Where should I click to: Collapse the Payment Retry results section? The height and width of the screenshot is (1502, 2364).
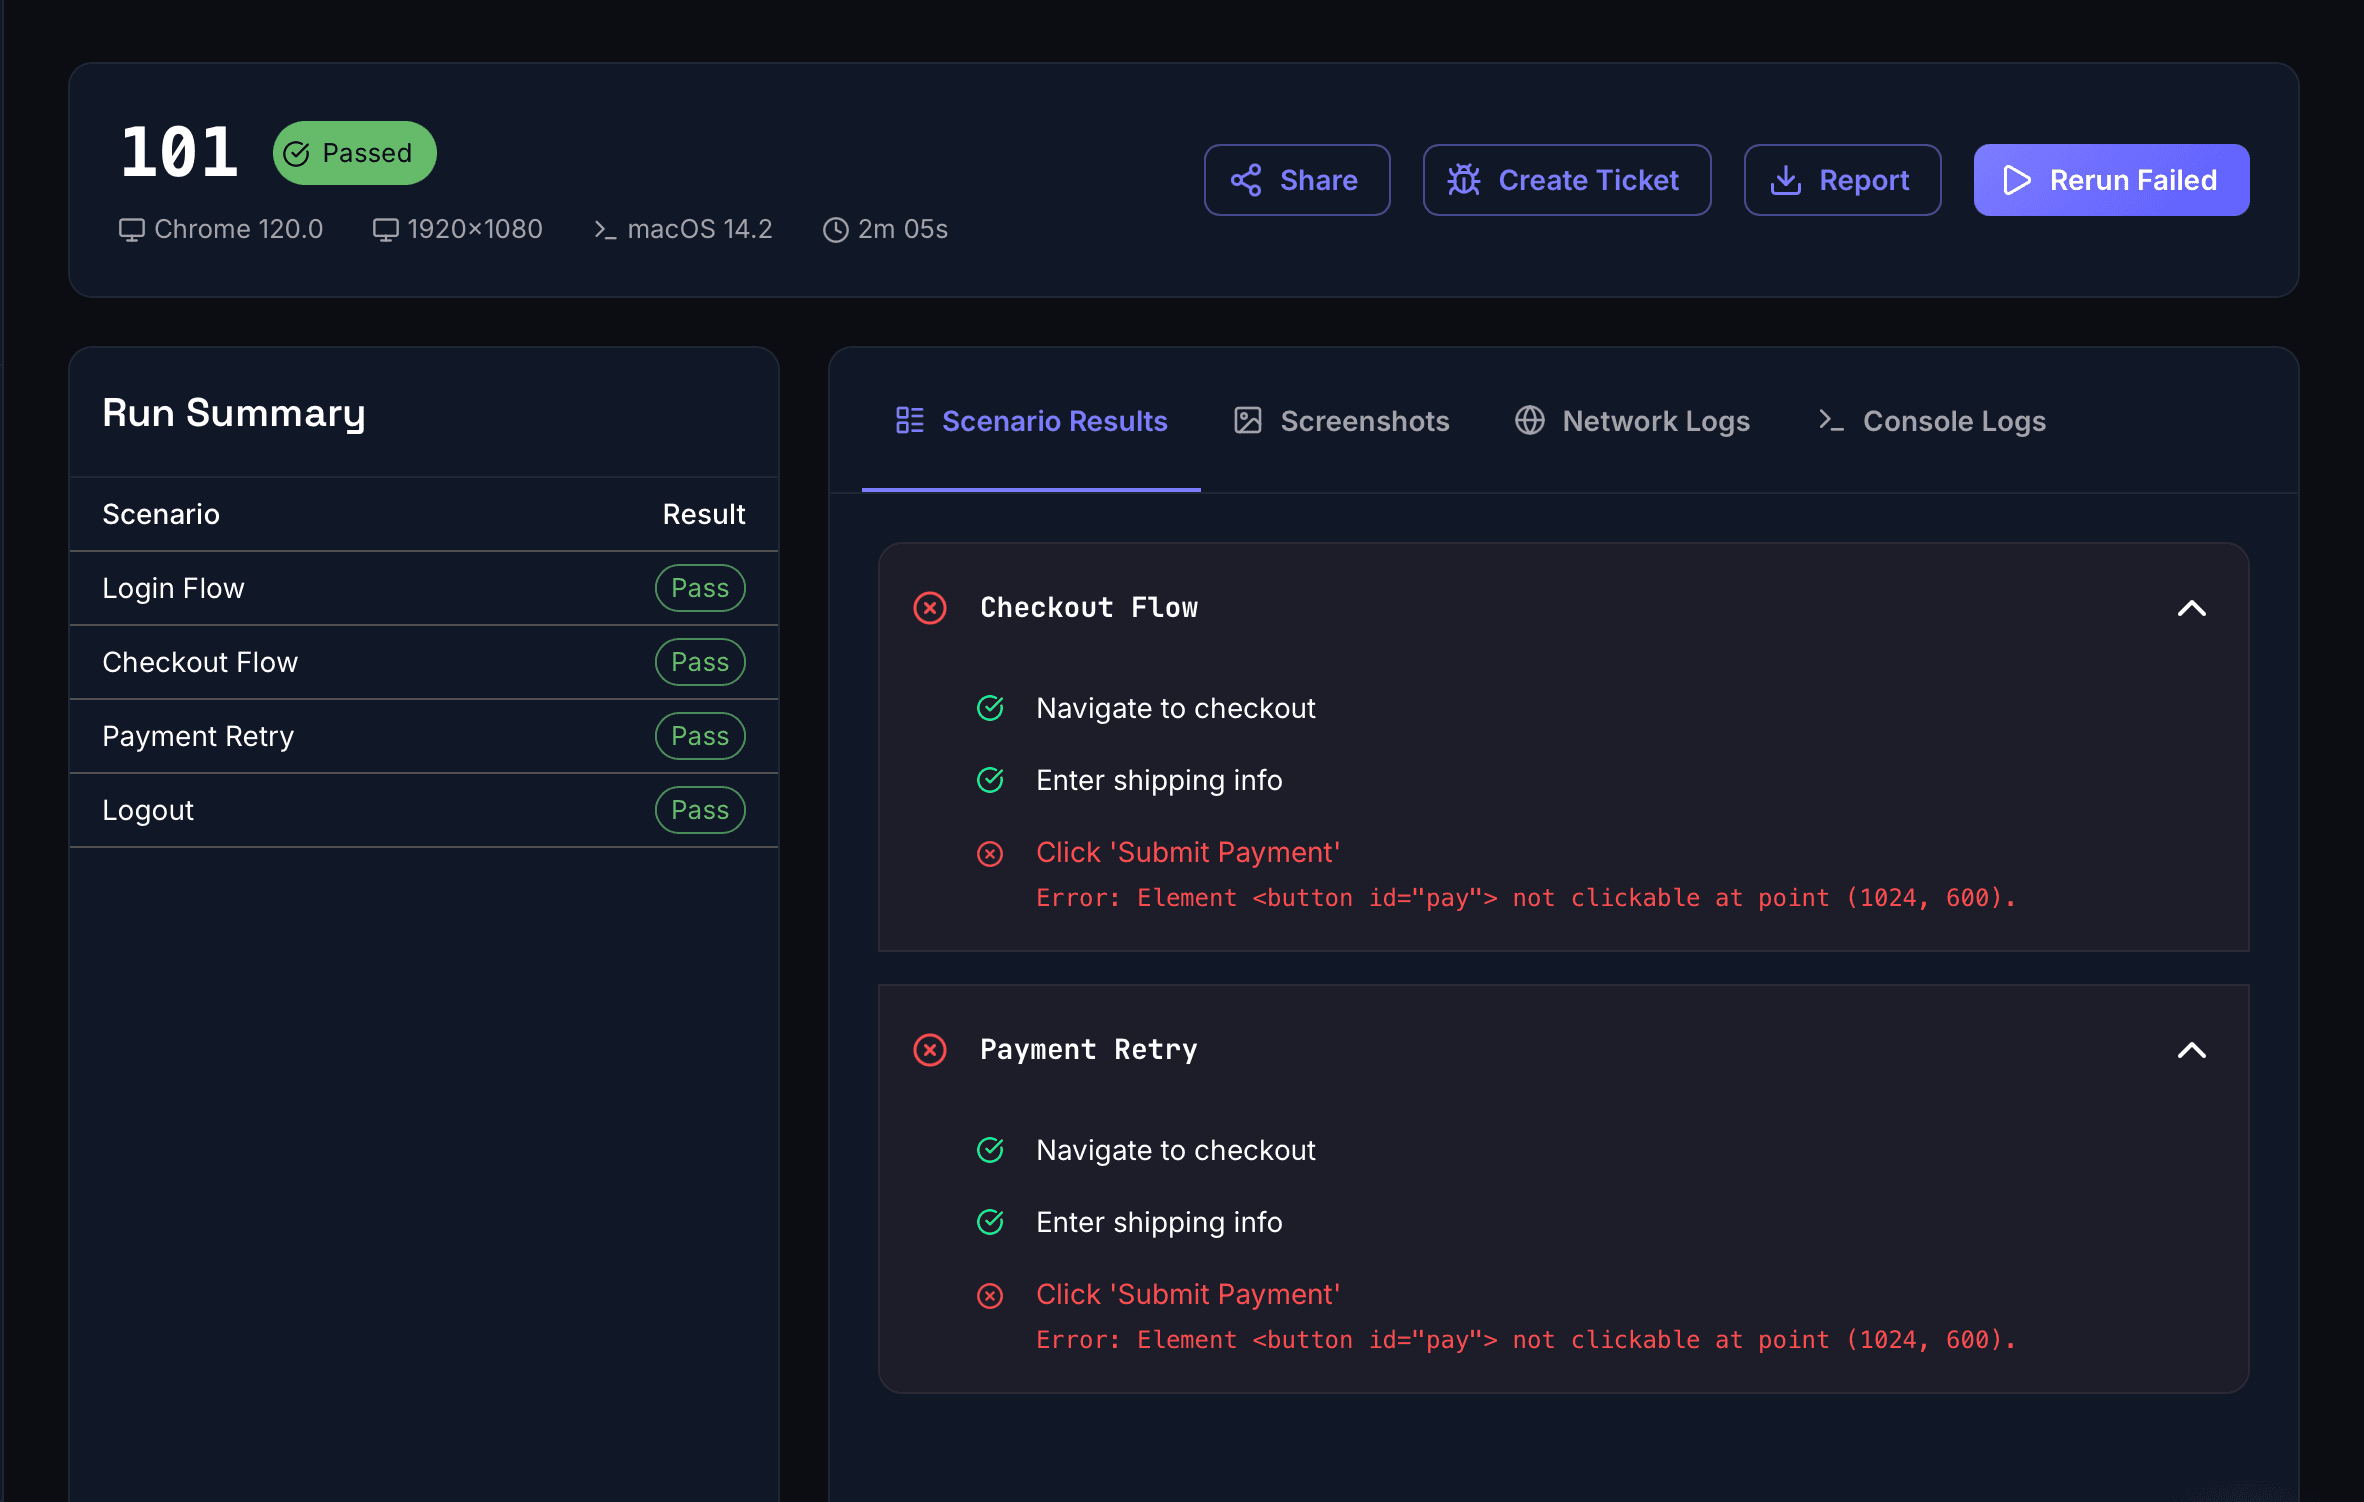[x=2191, y=1050]
